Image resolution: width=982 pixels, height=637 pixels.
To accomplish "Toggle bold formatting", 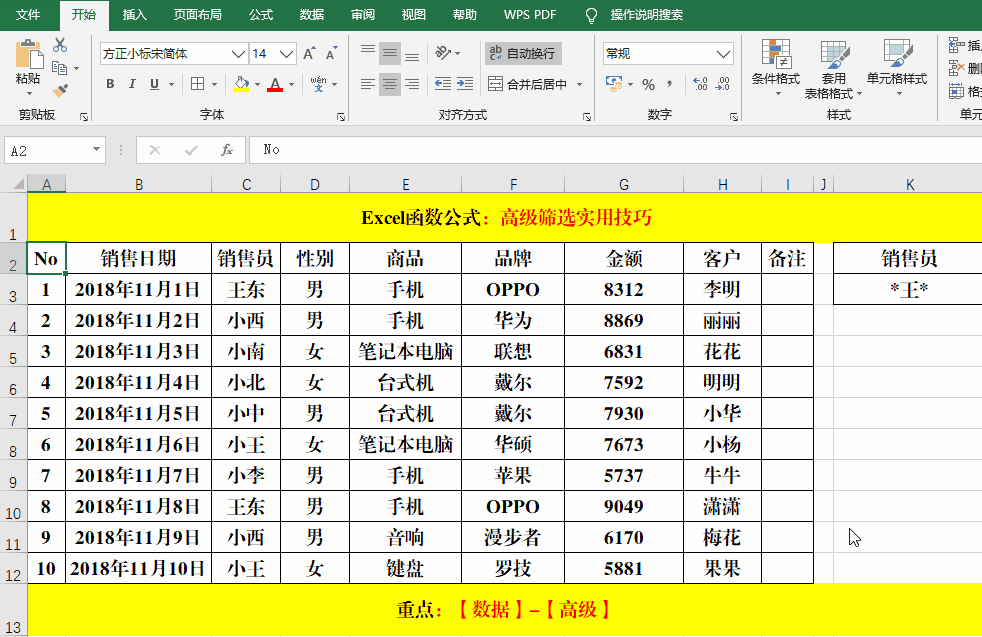I will tap(110, 84).
